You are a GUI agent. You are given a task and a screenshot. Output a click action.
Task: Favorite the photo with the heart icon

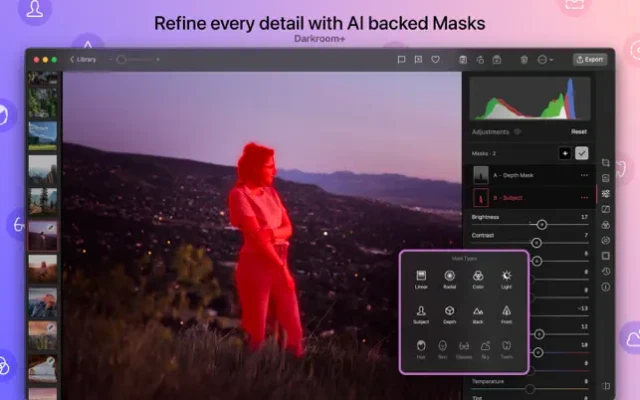point(436,60)
